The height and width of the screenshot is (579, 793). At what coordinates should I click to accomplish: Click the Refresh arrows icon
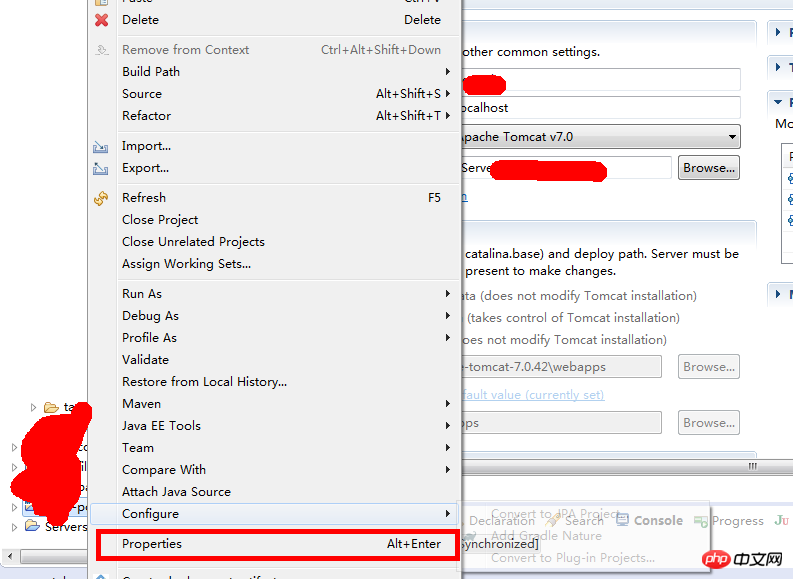click(x=101, y=198)
